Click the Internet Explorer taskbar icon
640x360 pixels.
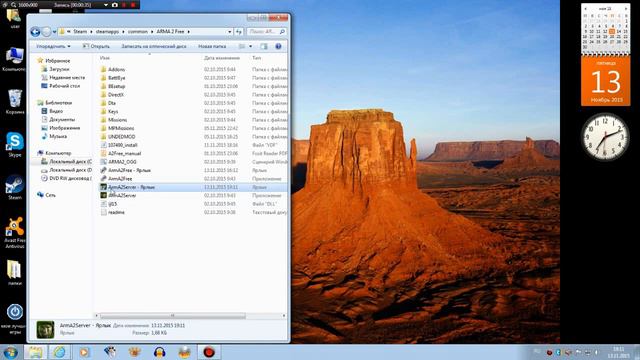[59, 352]
